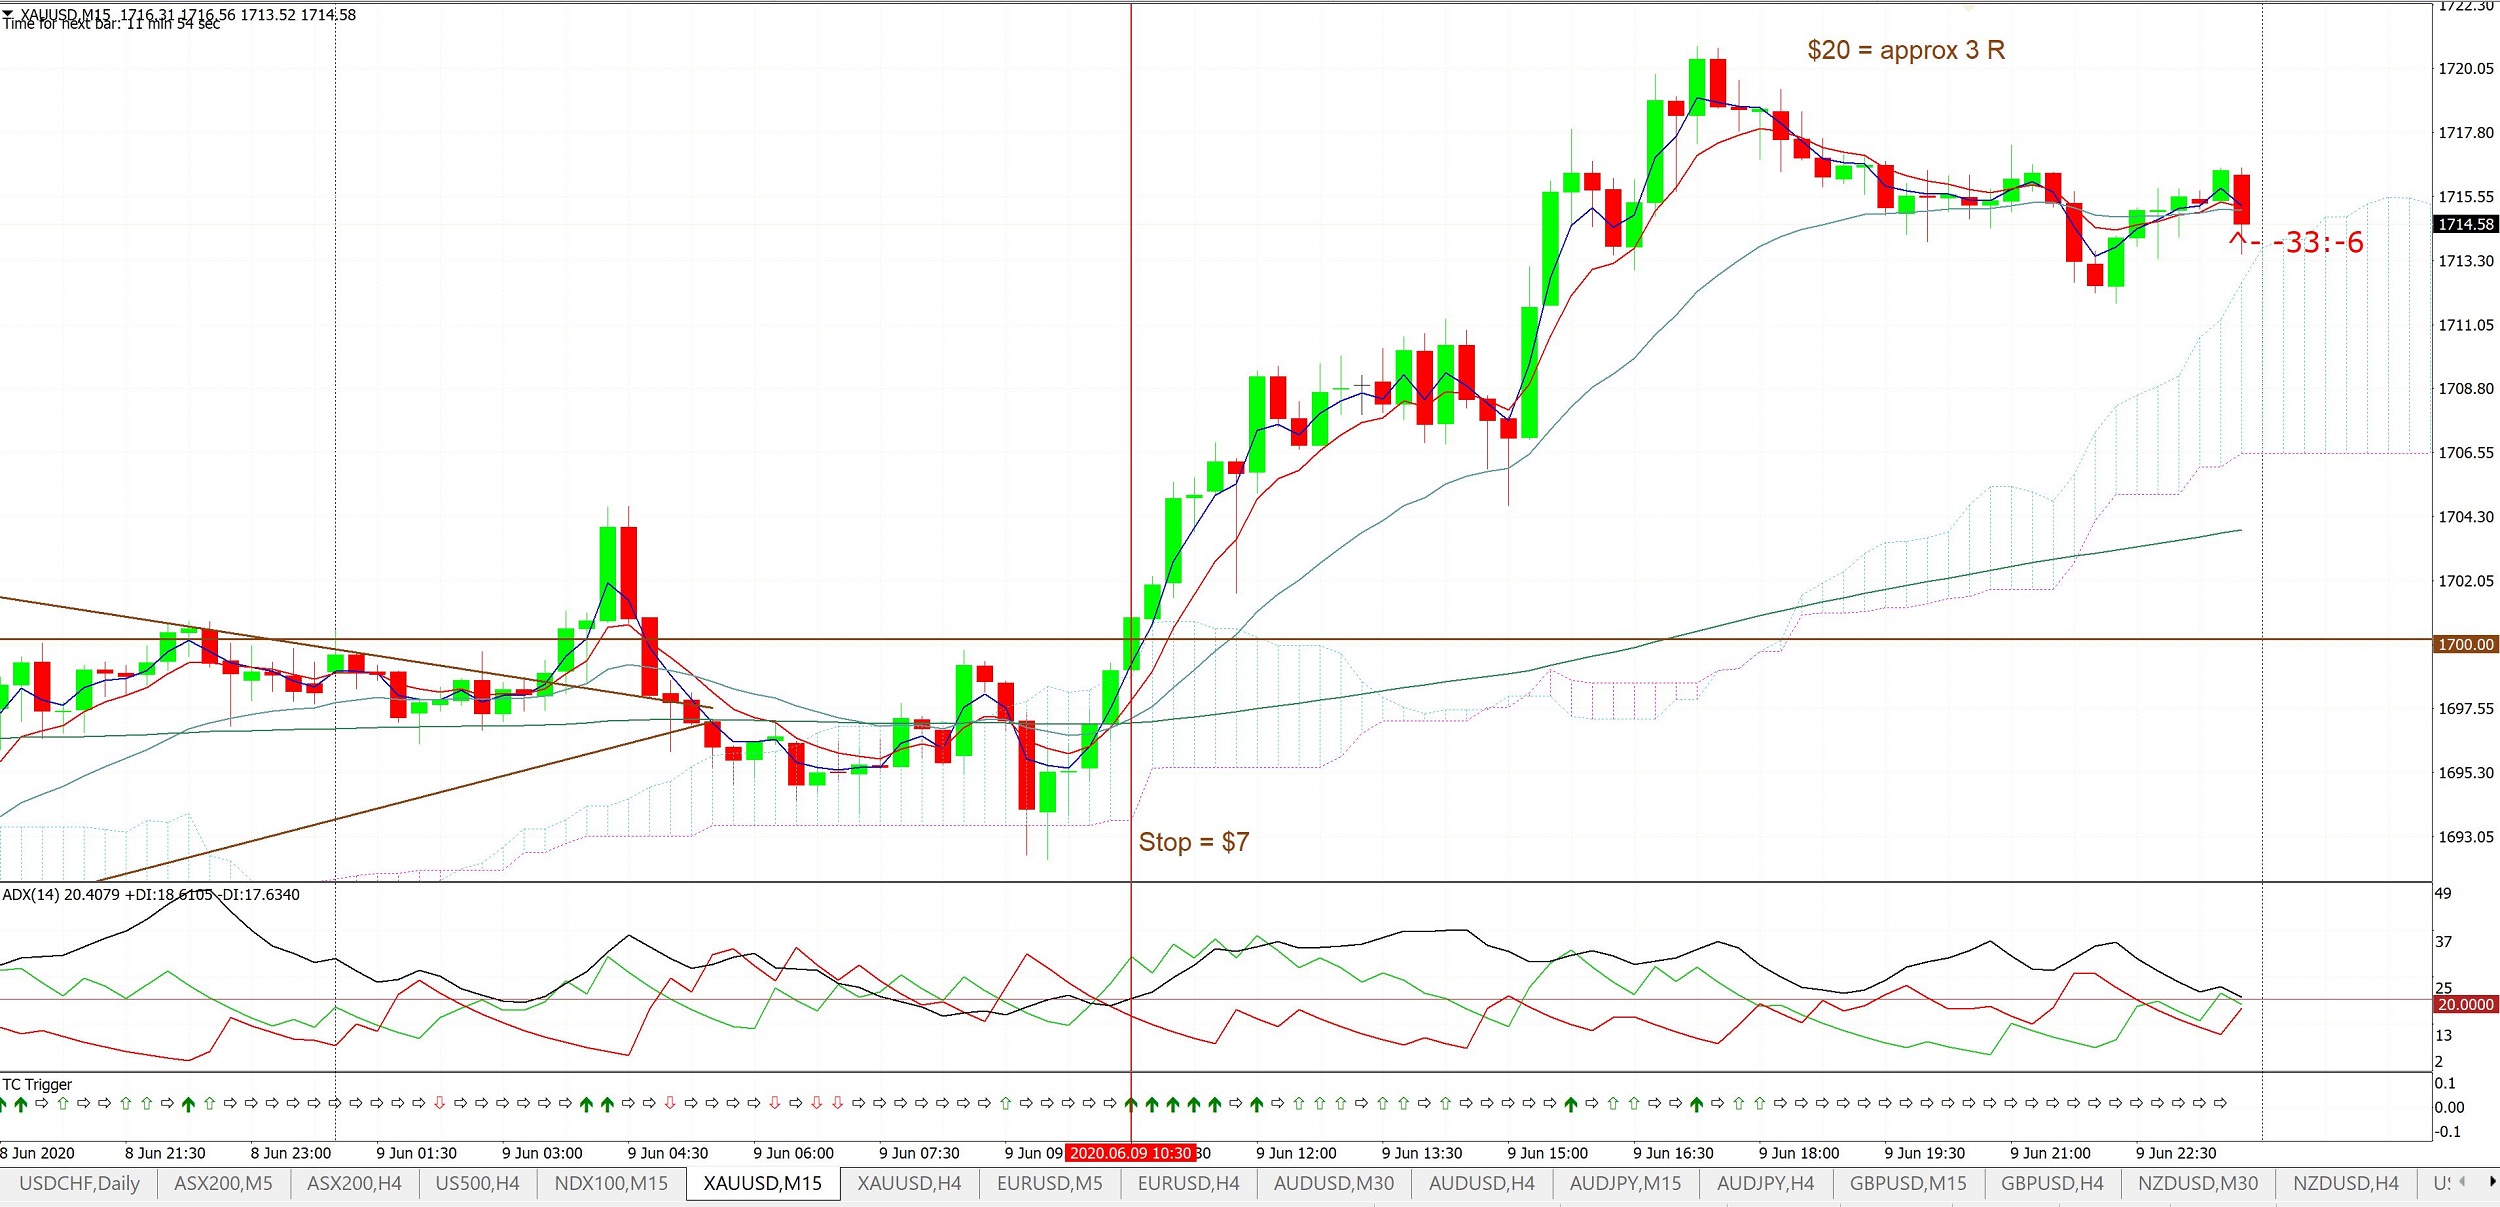
Task: Click the current price tag 1714.58
Action: pos(2465,224)
